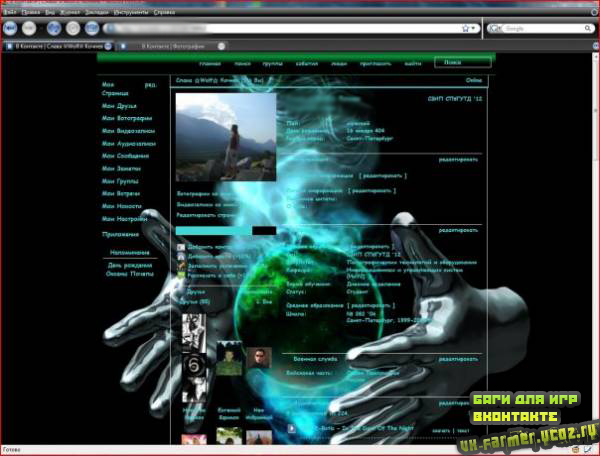Image resolution: width=600 pixels, height=456 pixels.
Task: Click 'Редактировать страницу' under the photo
Action: coord(206,215)
